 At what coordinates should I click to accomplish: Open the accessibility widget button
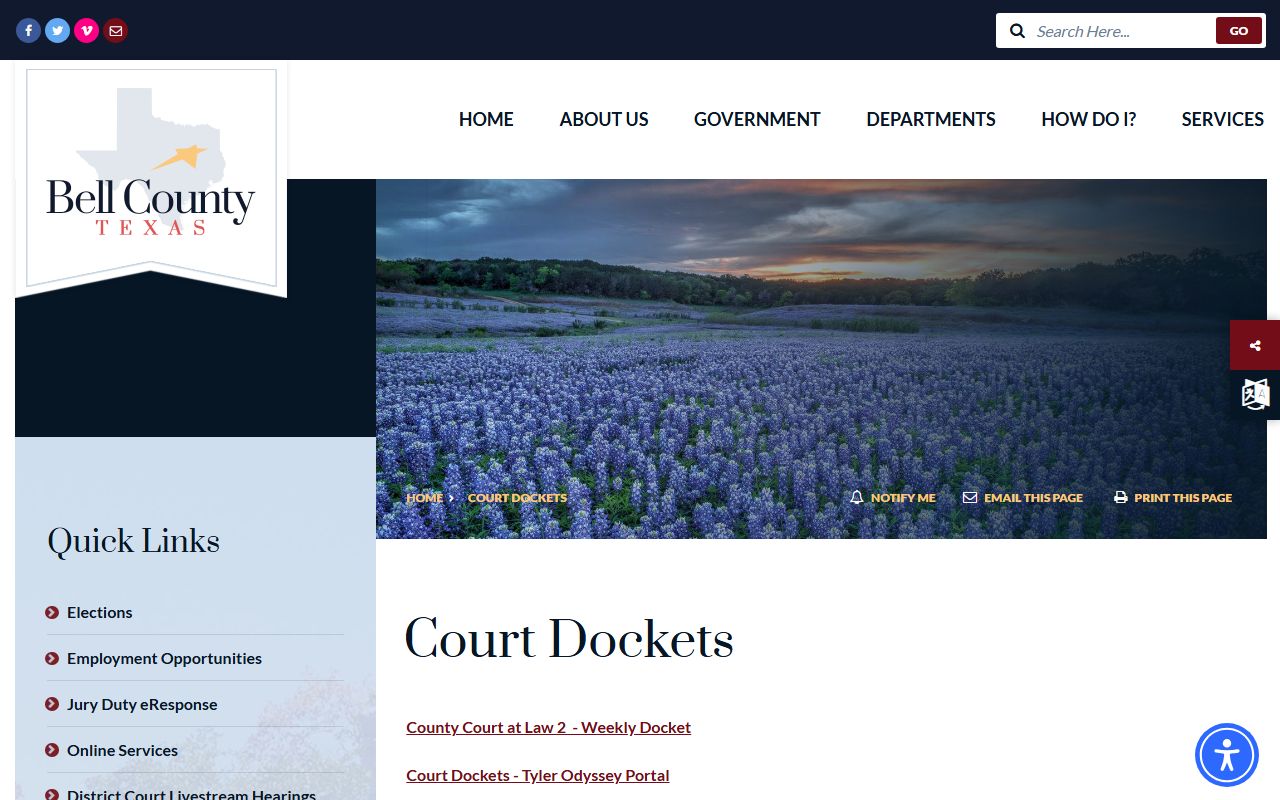pyautogui.click(x=1227, y=755)
